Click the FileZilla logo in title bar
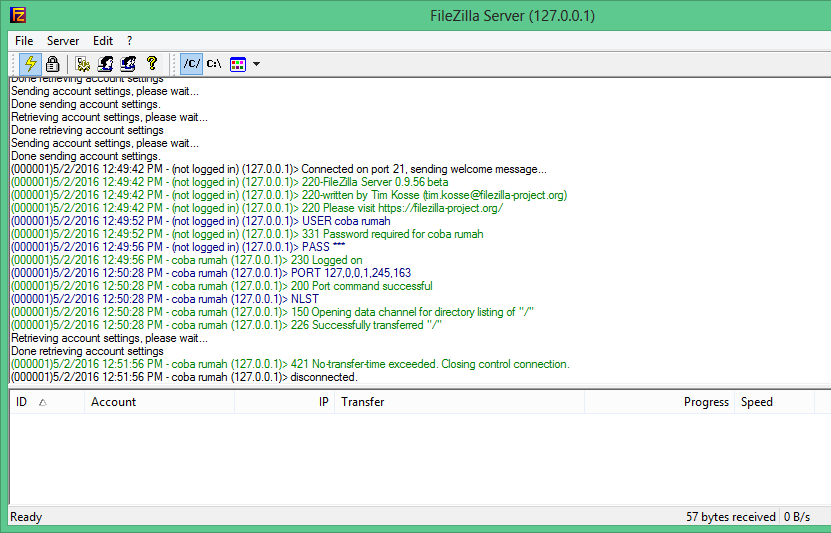 pyautogui.click(x=18, y=15)
